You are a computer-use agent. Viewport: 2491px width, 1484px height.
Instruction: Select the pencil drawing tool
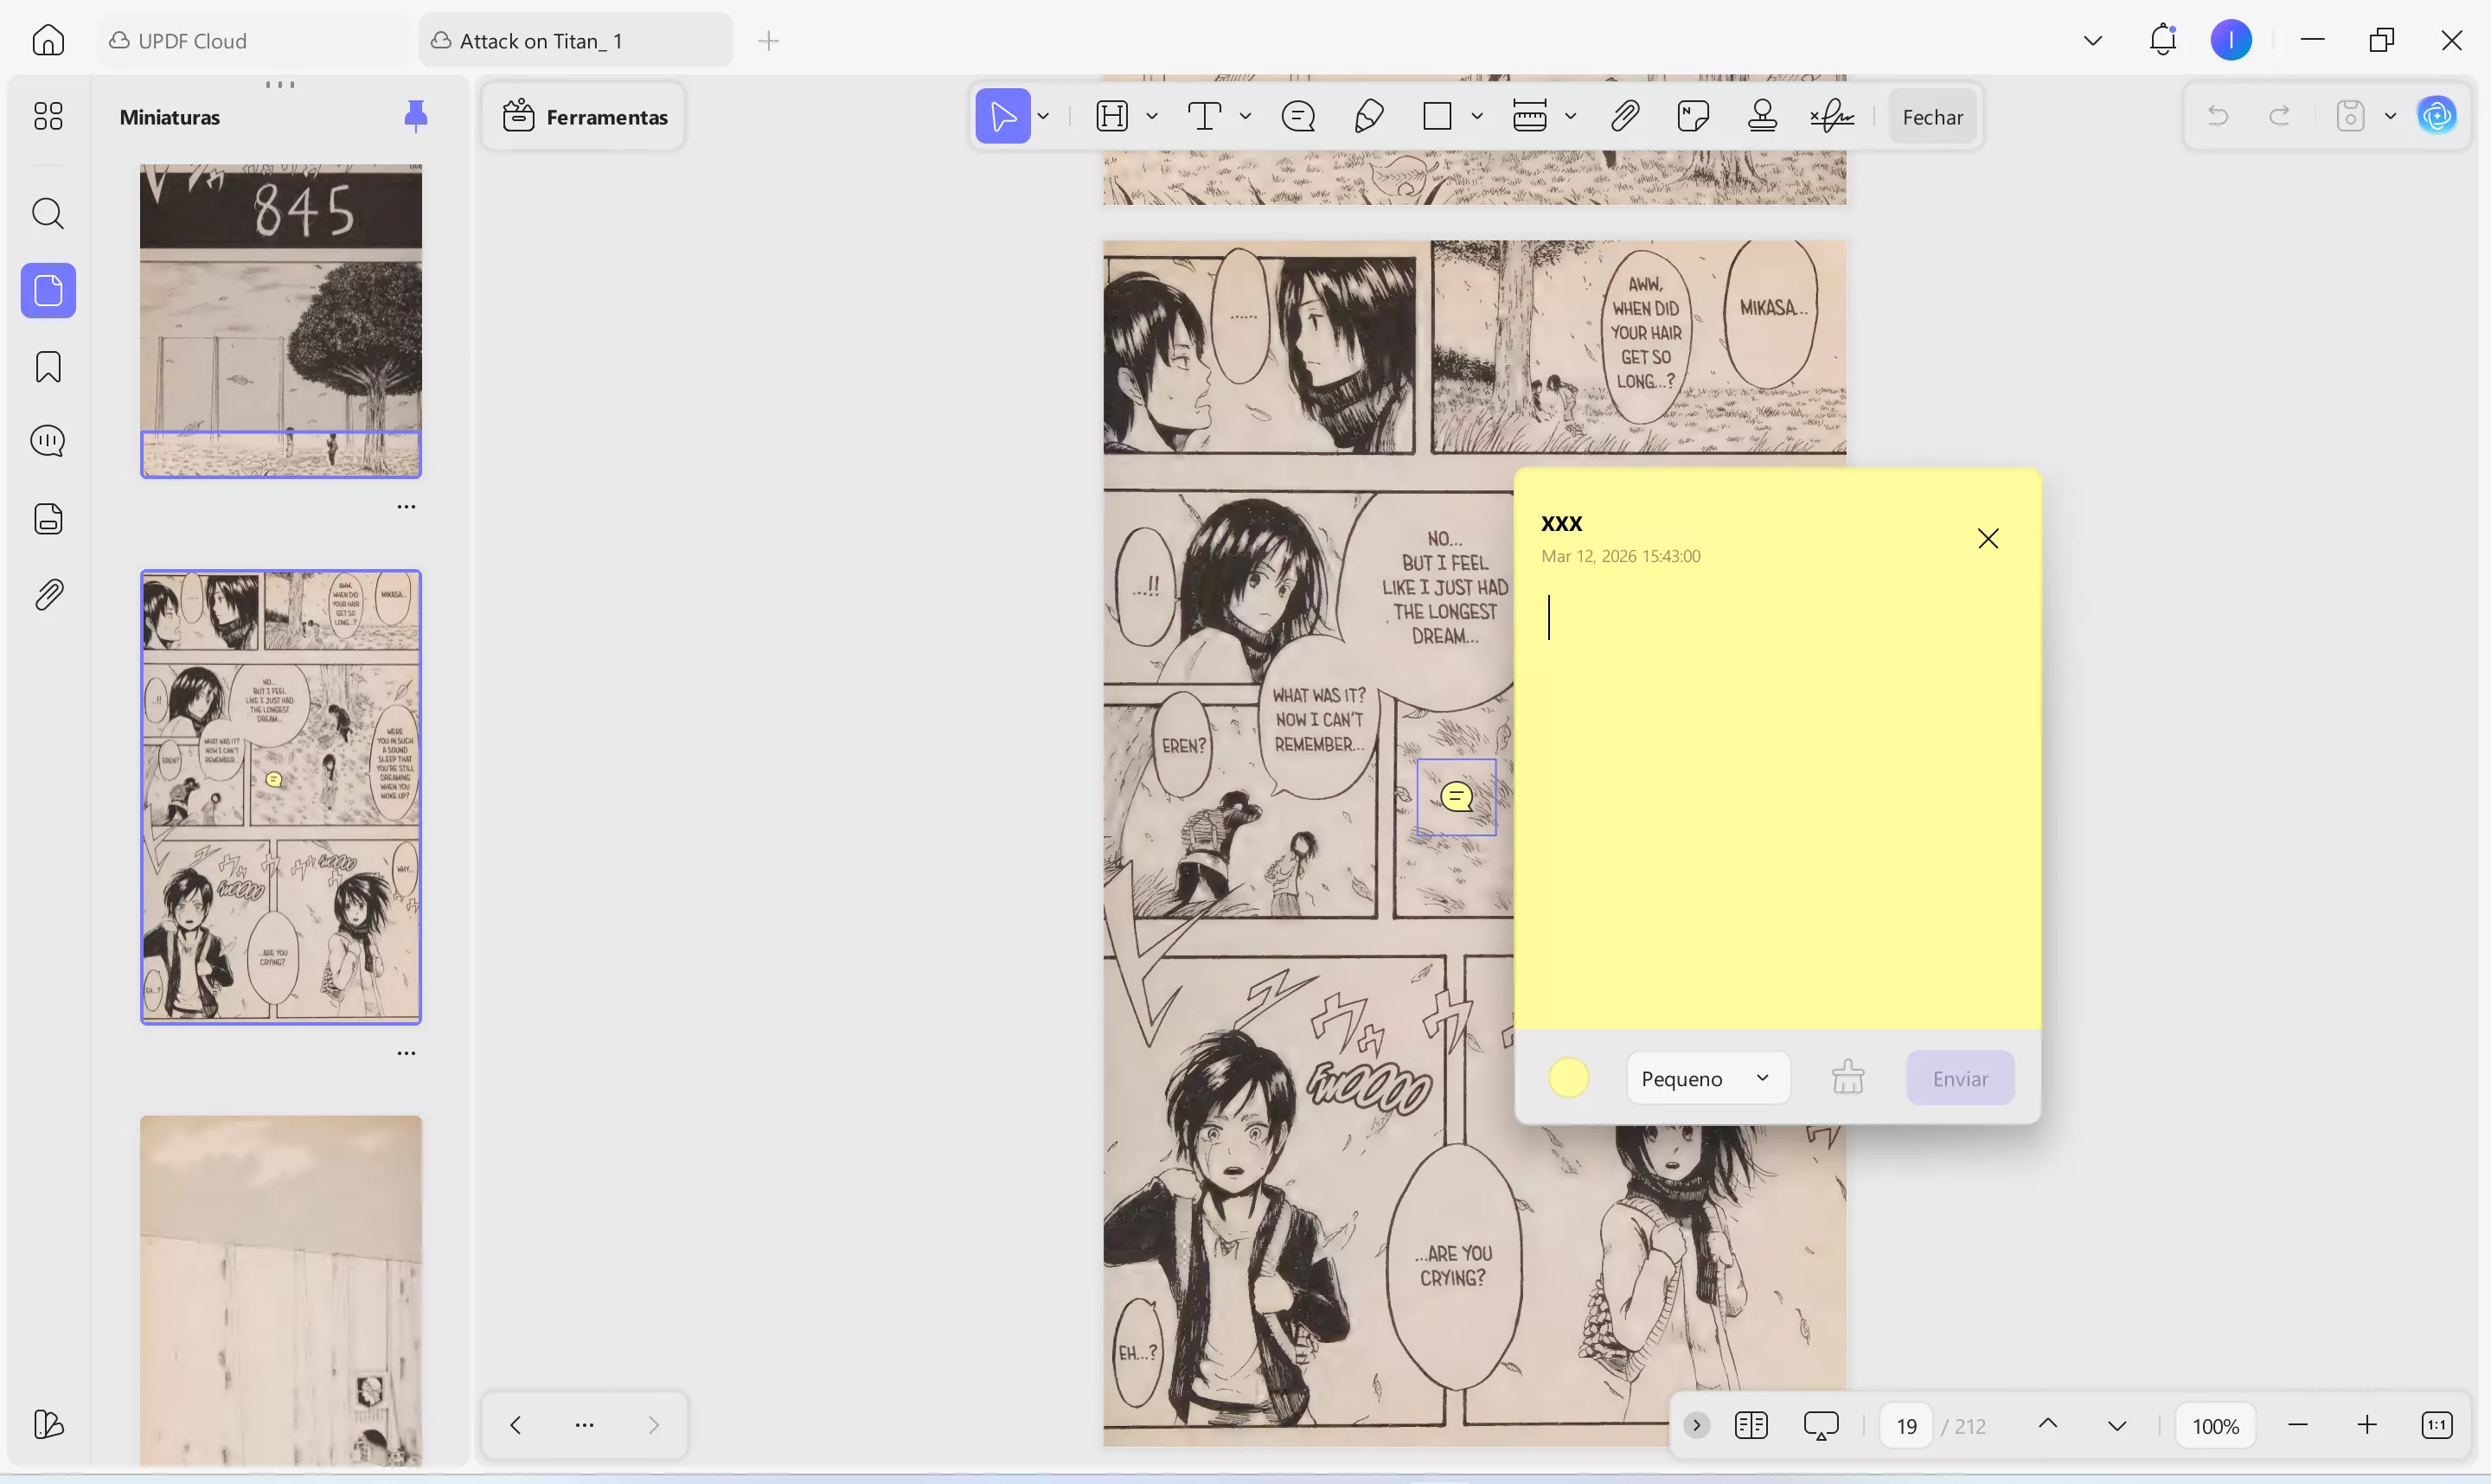1368,117
